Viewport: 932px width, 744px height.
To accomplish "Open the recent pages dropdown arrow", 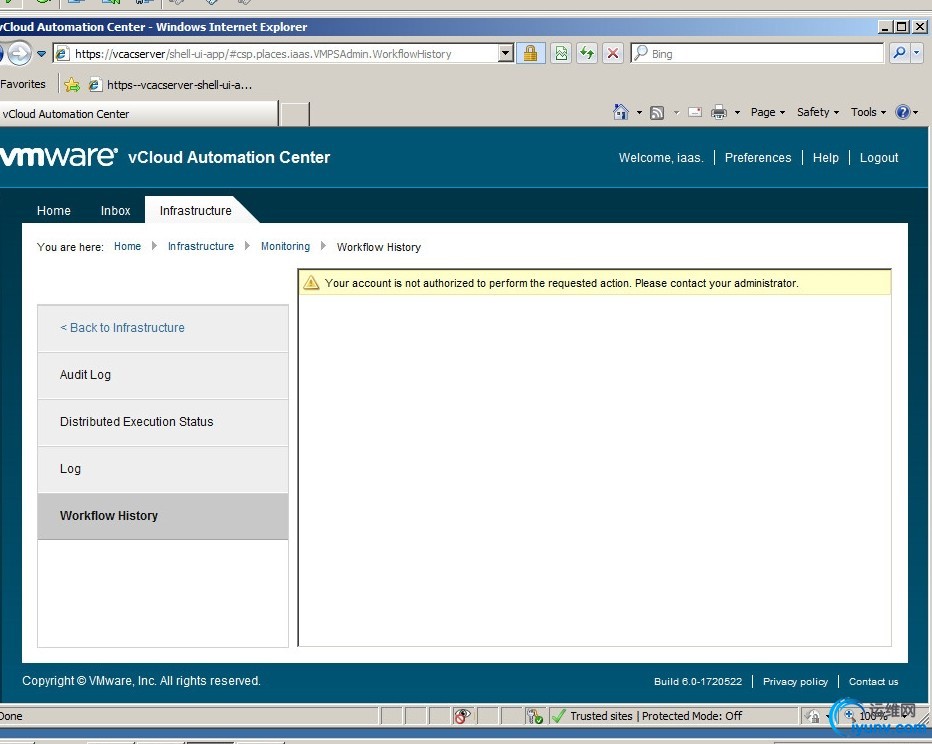I will pos(41,54).
